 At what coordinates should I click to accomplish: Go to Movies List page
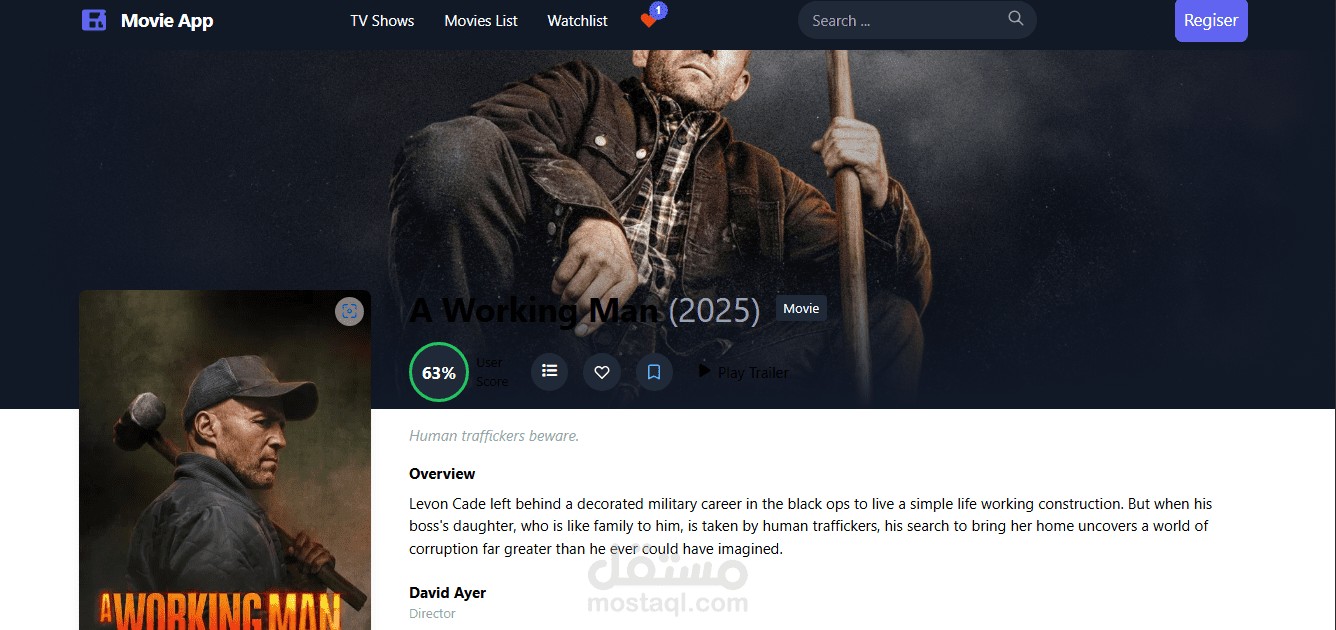pos(481,21)
